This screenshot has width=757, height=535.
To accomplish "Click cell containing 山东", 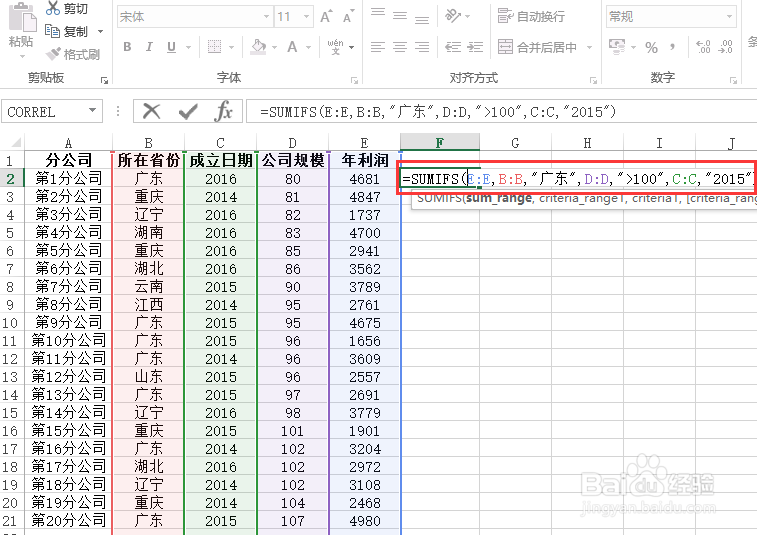I will (x=149, y=377).
